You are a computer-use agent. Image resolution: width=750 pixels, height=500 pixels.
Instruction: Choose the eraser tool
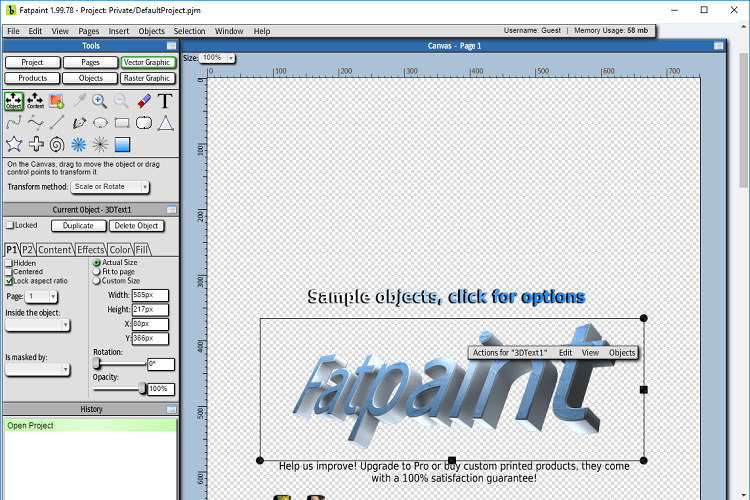(143, 101)
